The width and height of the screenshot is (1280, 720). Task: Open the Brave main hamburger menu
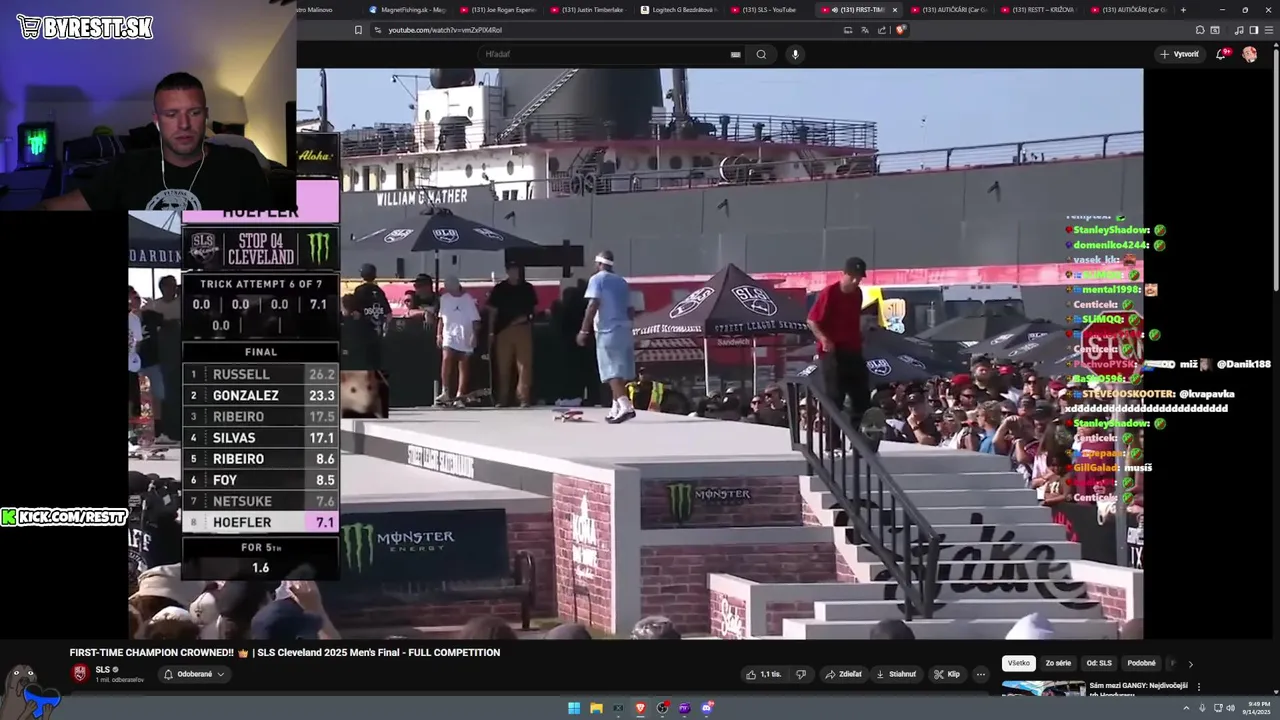pyautogui.click(x=1267, y=30)
